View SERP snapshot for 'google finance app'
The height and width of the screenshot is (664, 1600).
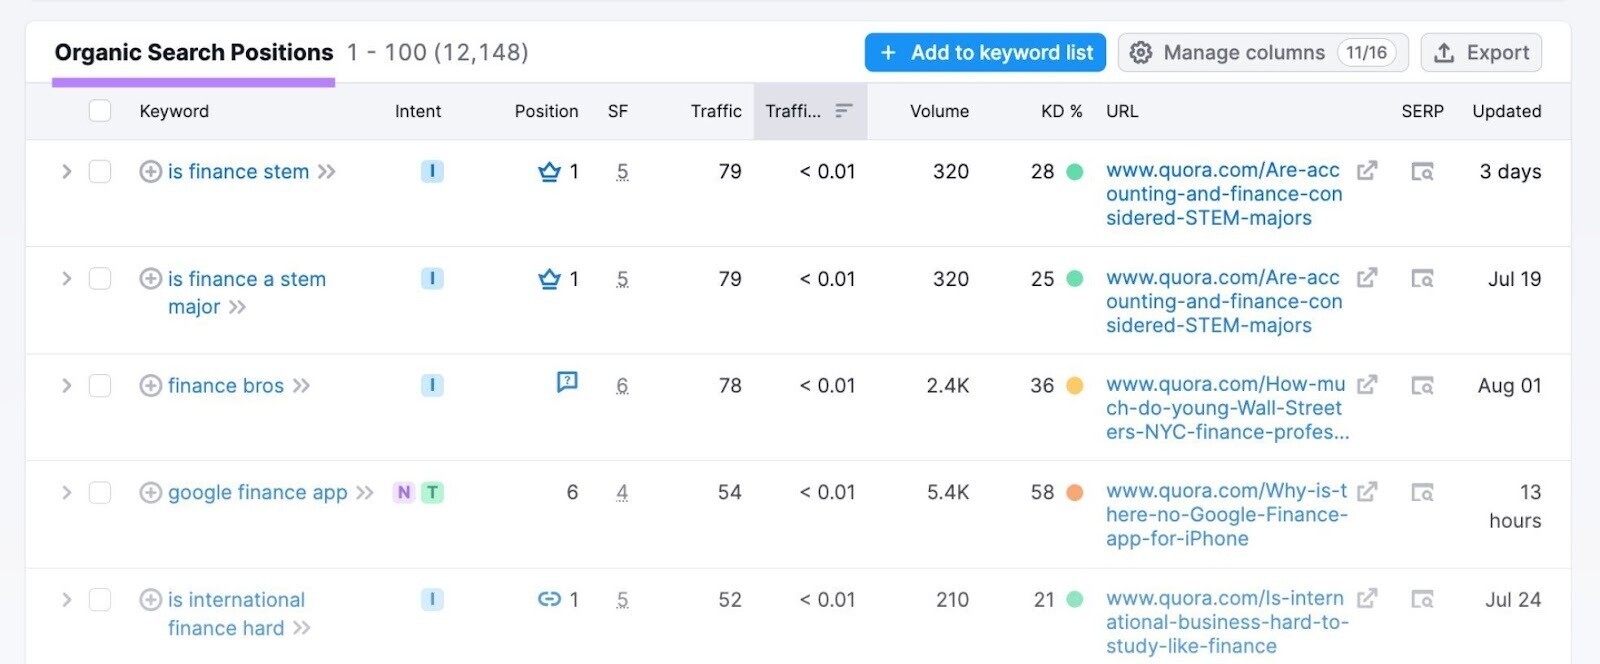(1422, 493)
